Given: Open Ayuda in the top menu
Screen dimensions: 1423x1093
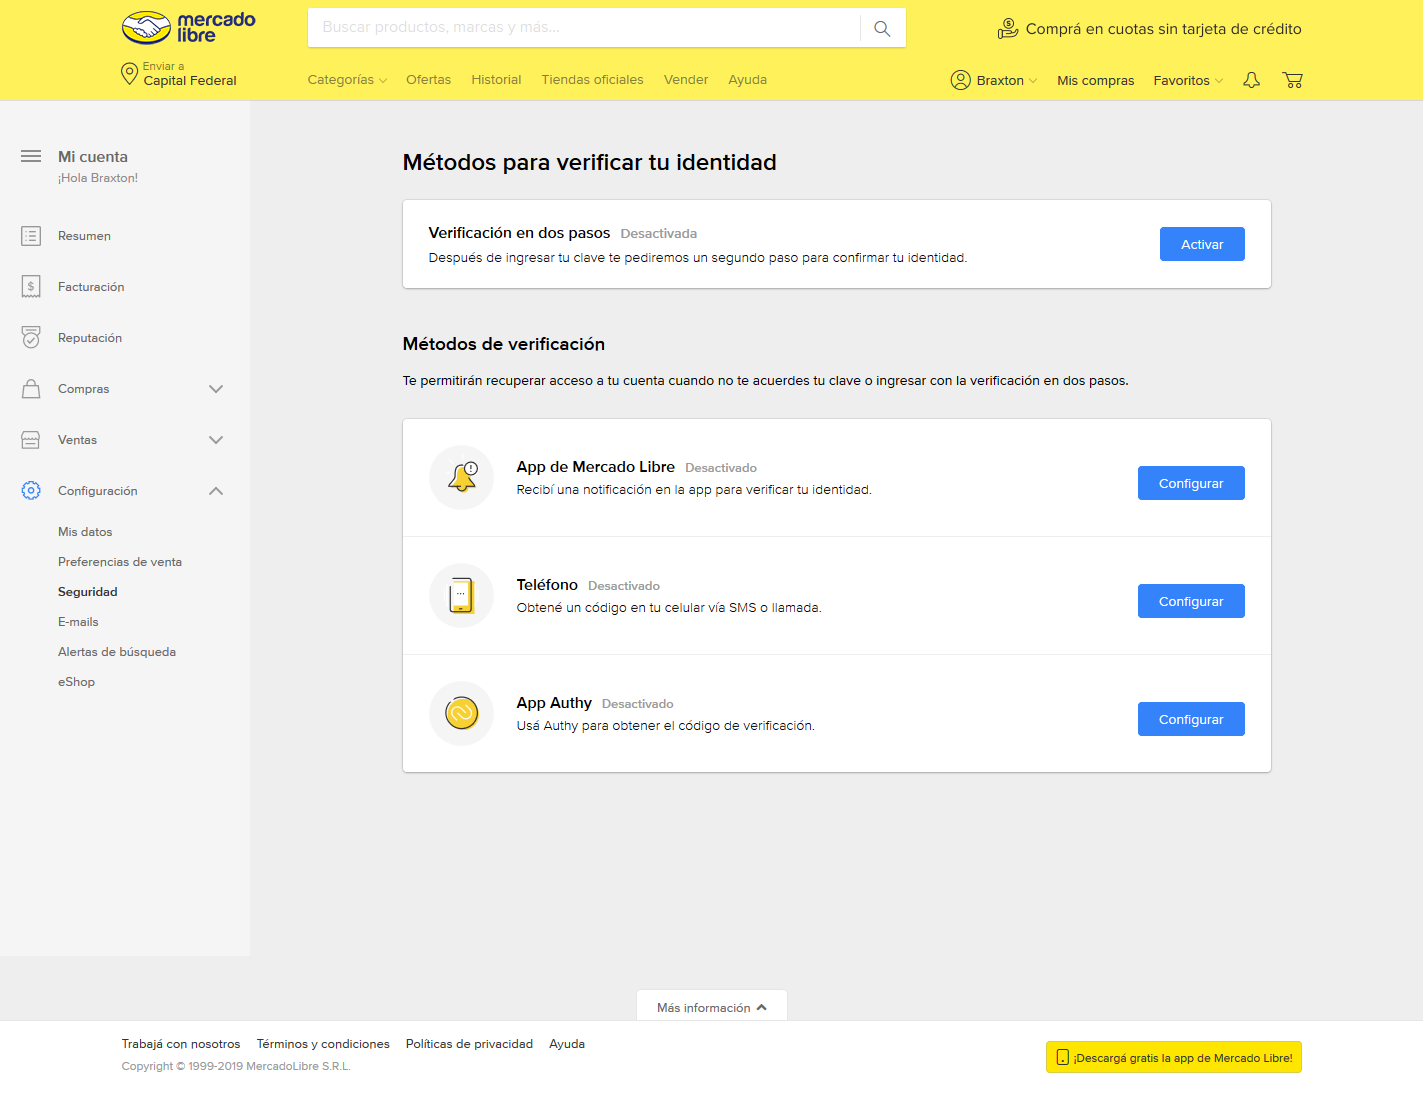Looking at the screenshot, I should (747, 80).
